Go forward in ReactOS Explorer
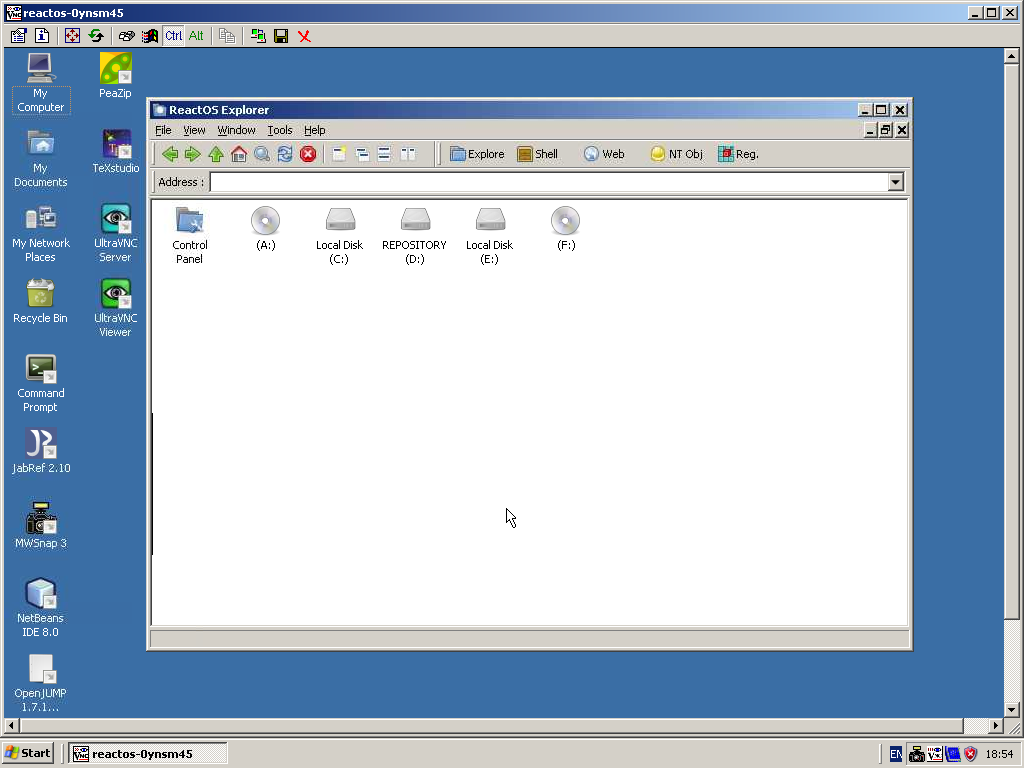The image size is (1024, 768). coord(193,154)
